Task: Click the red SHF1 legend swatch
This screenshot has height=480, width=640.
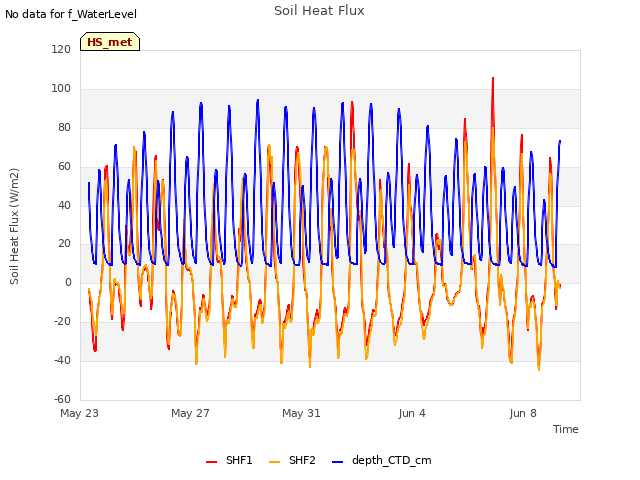Action: pos(211,462)
